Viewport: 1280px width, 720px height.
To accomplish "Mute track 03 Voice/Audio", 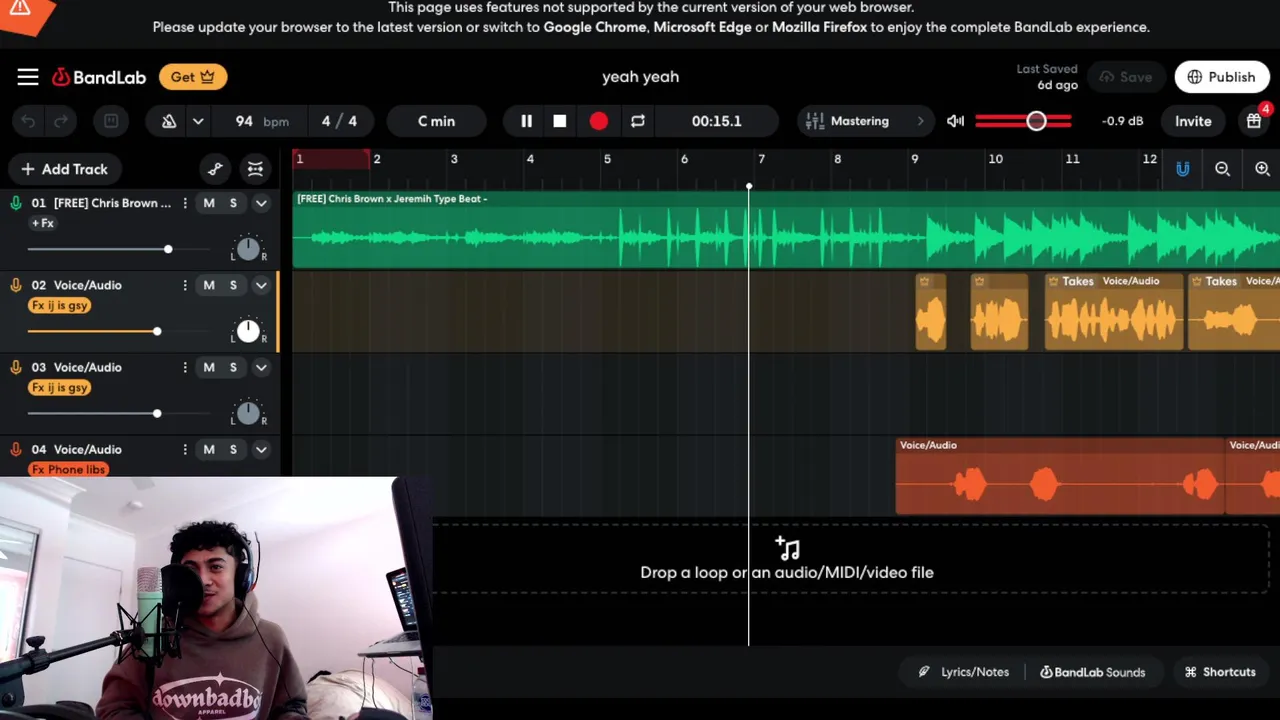I will click(209, 367).
